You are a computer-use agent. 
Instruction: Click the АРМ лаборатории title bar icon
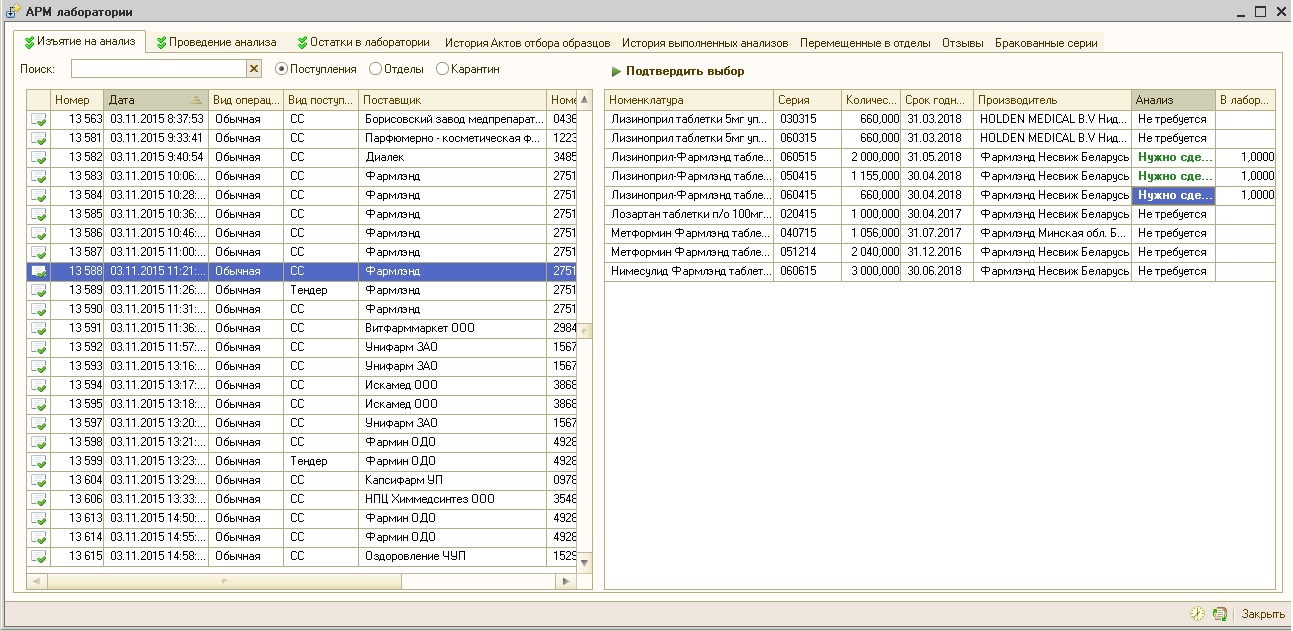[13, 12]
